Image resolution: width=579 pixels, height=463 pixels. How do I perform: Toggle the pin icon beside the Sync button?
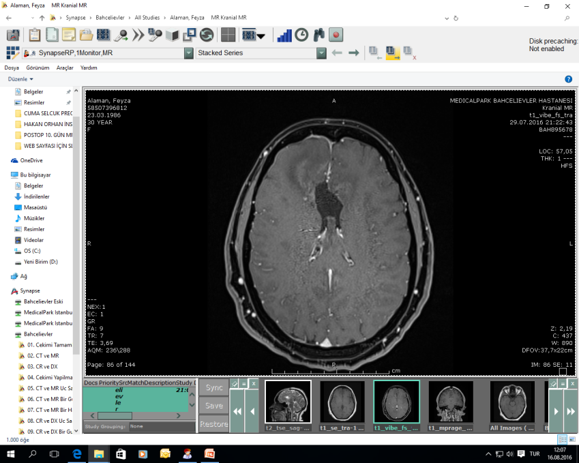pyautogui.click(x=234, y=384)
